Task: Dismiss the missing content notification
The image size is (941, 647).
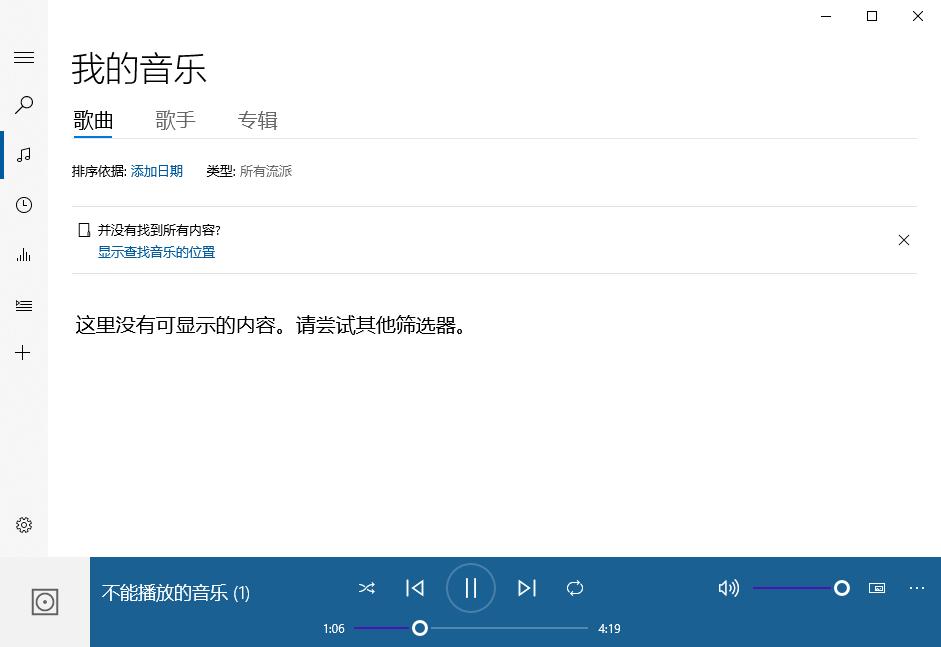Action: click(x=904, y=240)
